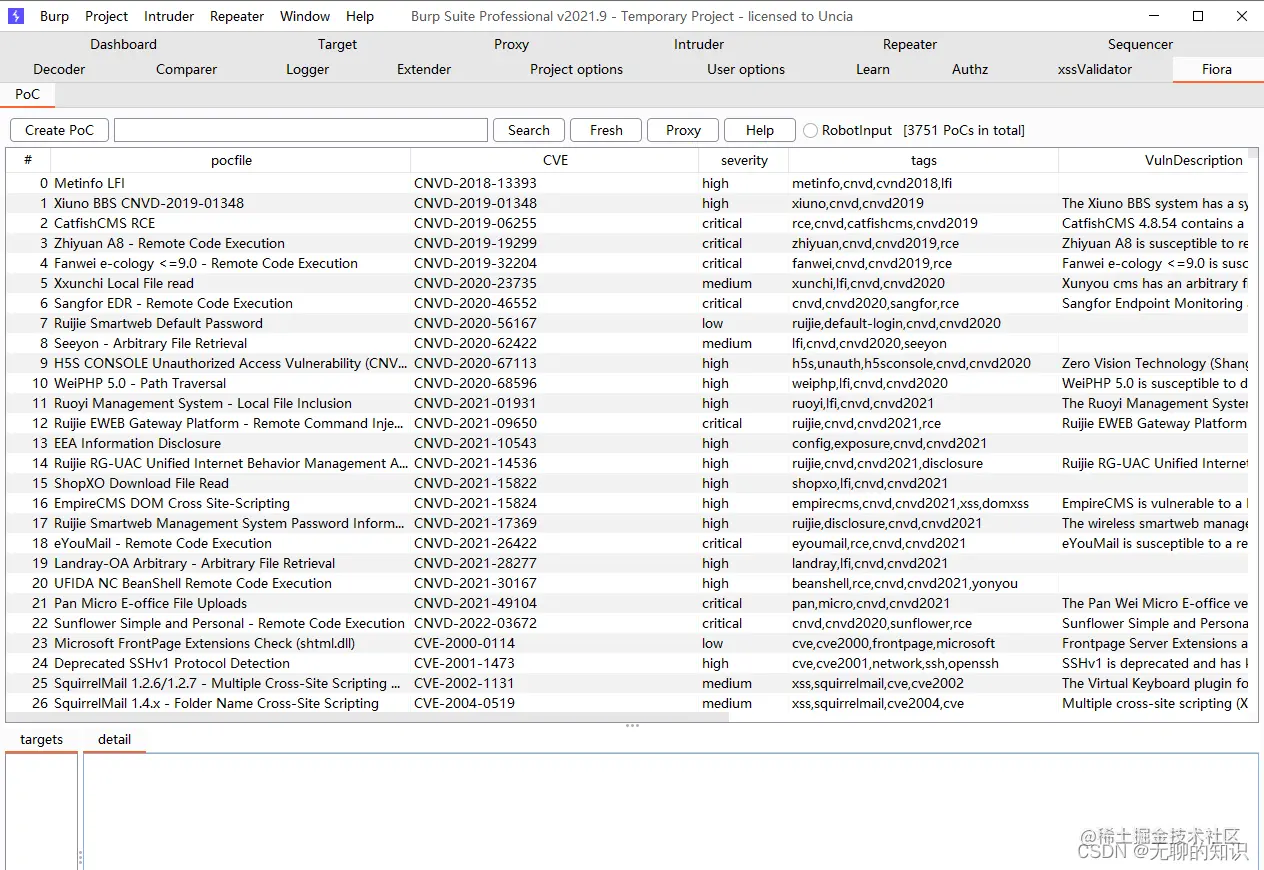
Task: Switch to the Target tab
Action: (337, 44)
